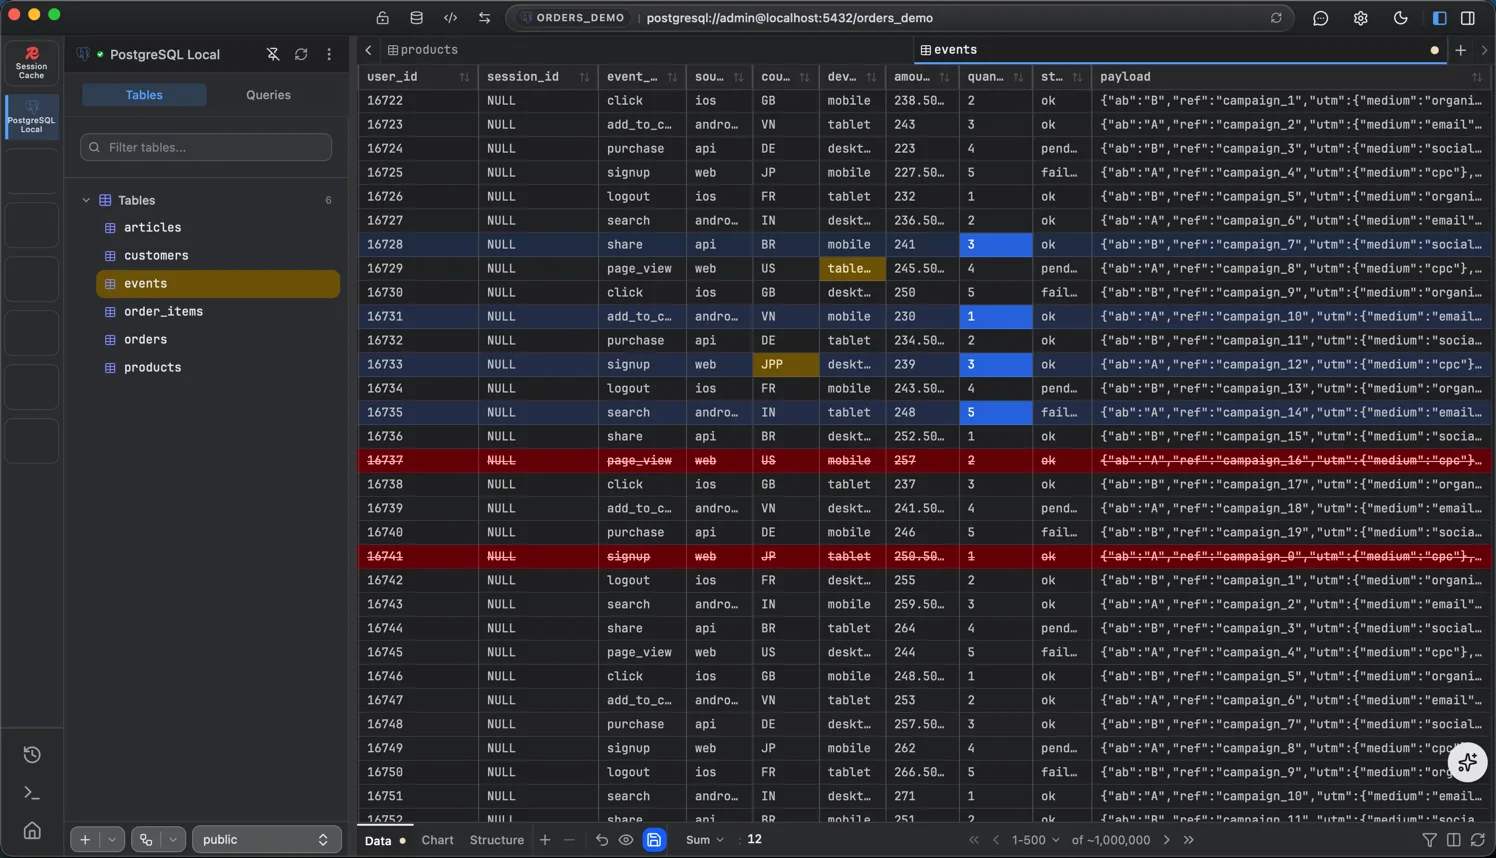
Task: Open the chat bubble icon in the toolbar
Action: (x=1321, y=18)
